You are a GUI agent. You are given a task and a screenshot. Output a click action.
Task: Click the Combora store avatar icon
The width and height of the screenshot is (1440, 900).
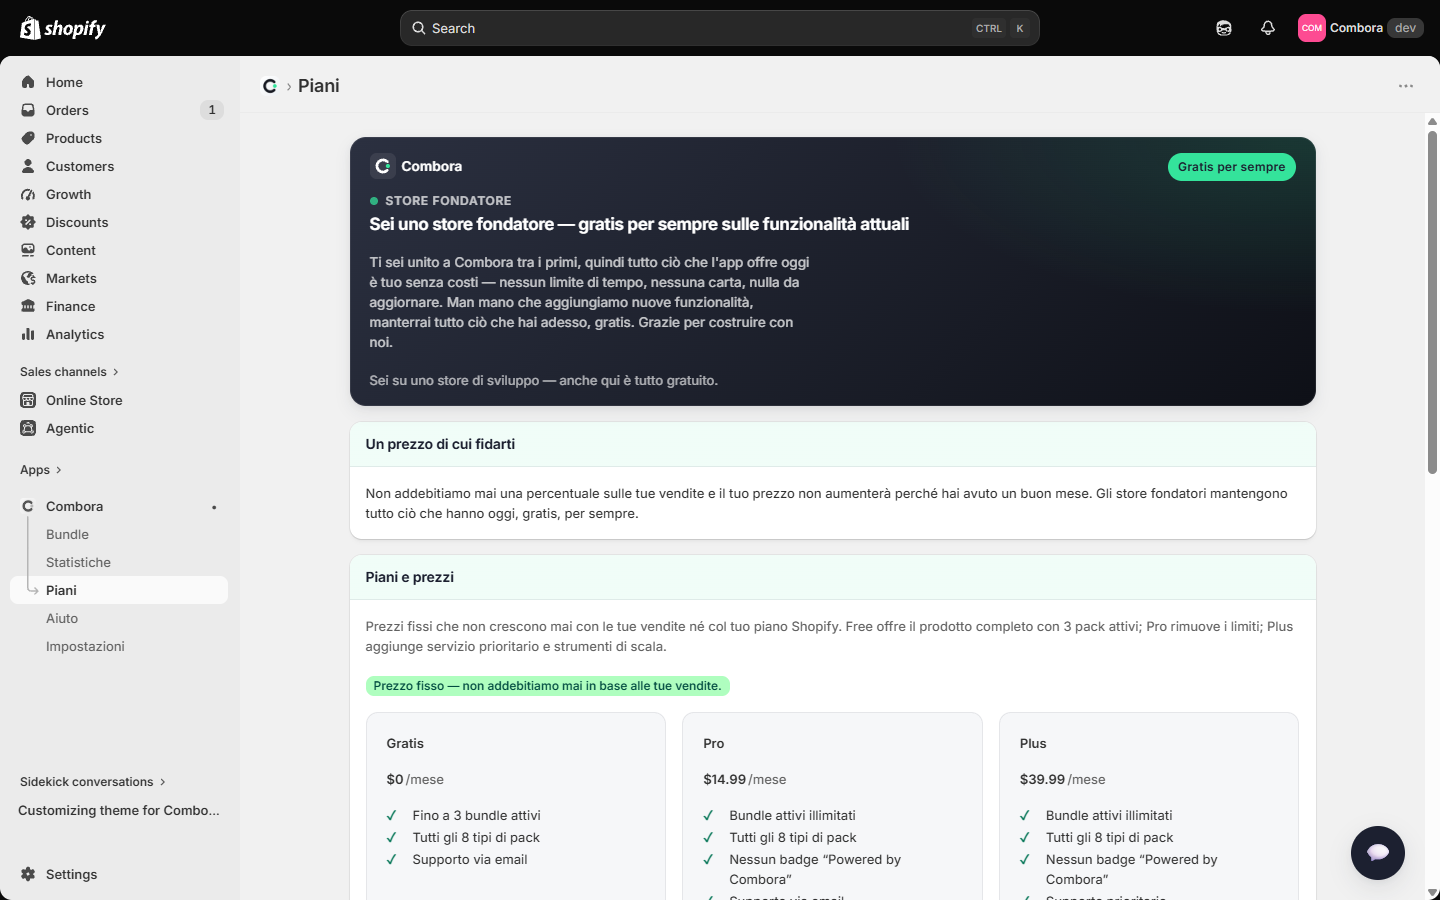[x=1312, y=28]
